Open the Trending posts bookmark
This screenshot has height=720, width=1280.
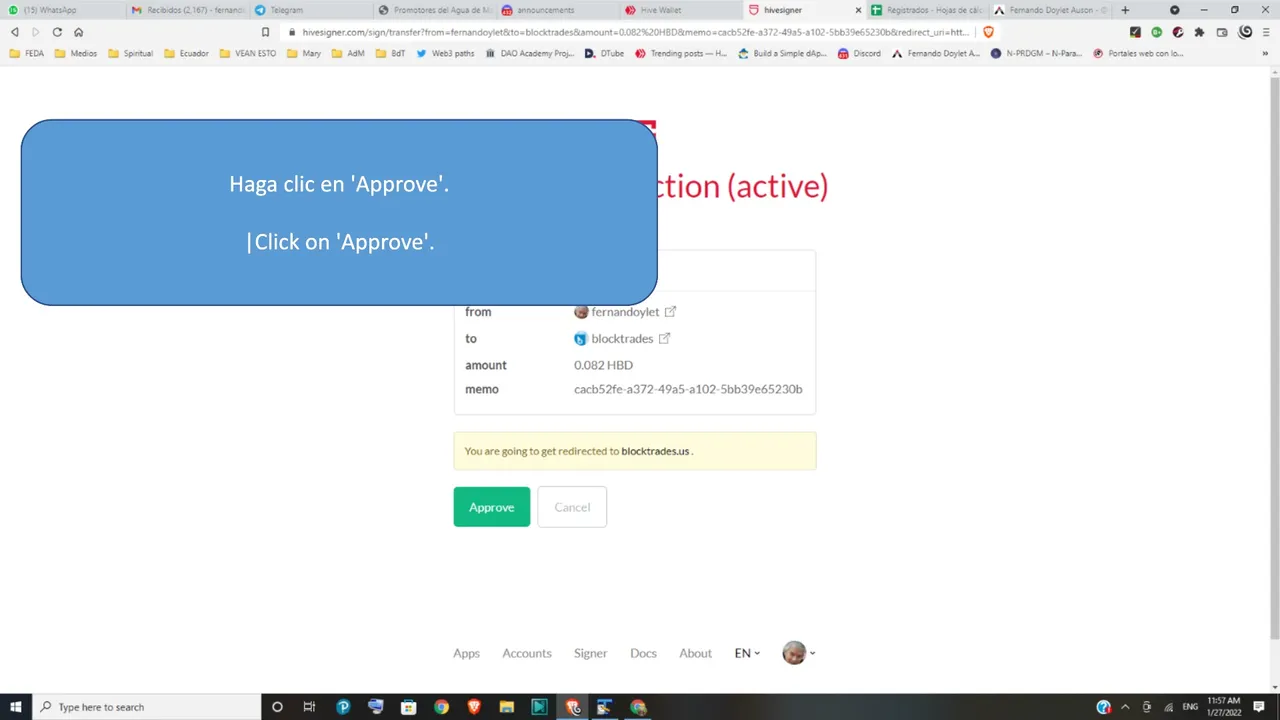coord(681,53)
